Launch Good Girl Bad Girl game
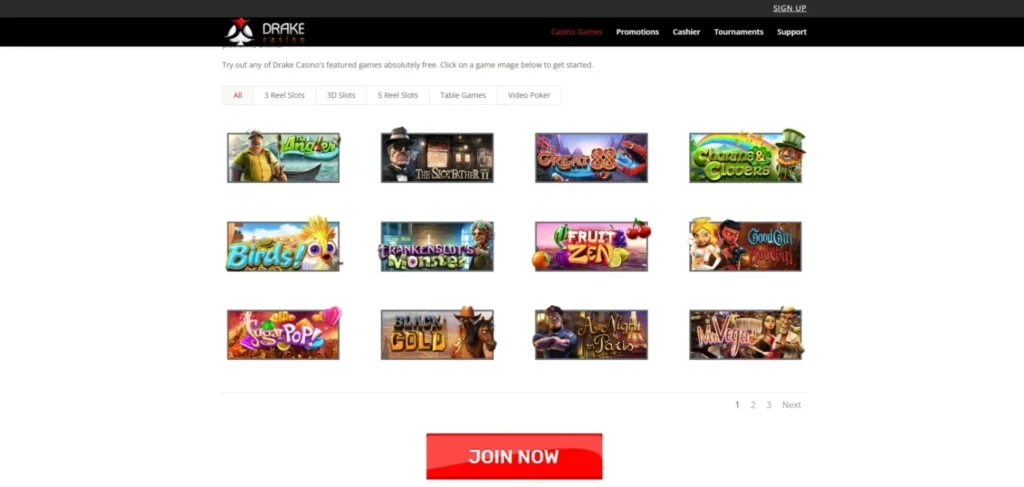Viewport: 1024px width, 487px height. (745, 245)
